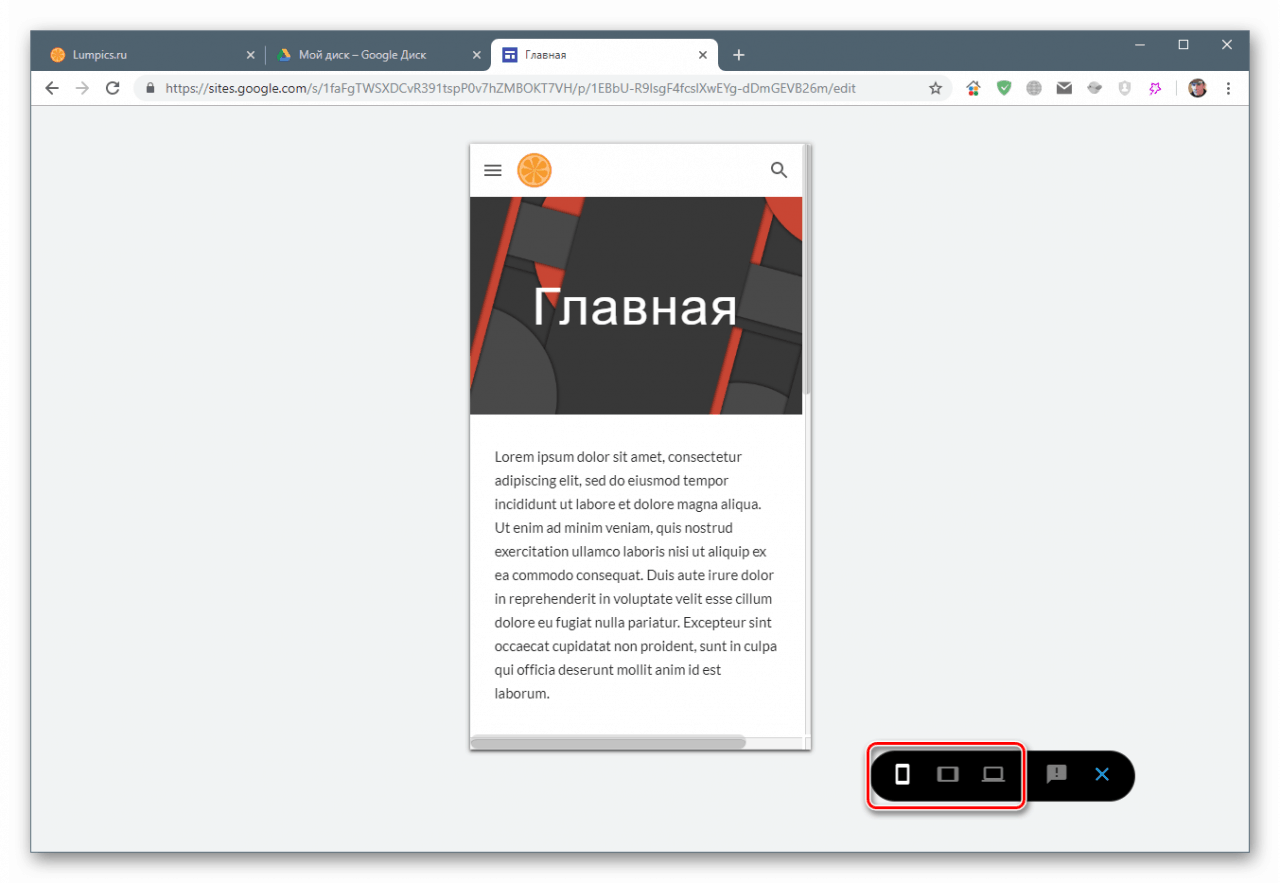
Task: Go back to the previous page
Action: [x=52, y=88]
